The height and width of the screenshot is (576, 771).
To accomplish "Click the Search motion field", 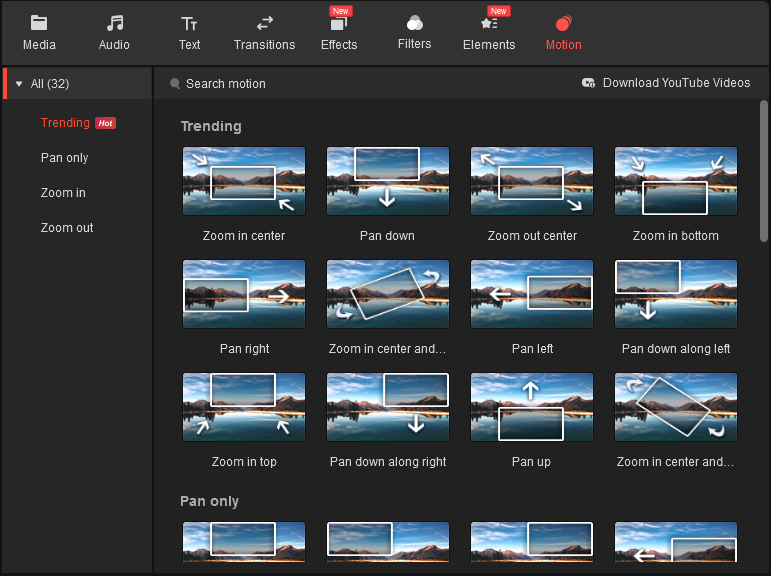I will point(226,84).
